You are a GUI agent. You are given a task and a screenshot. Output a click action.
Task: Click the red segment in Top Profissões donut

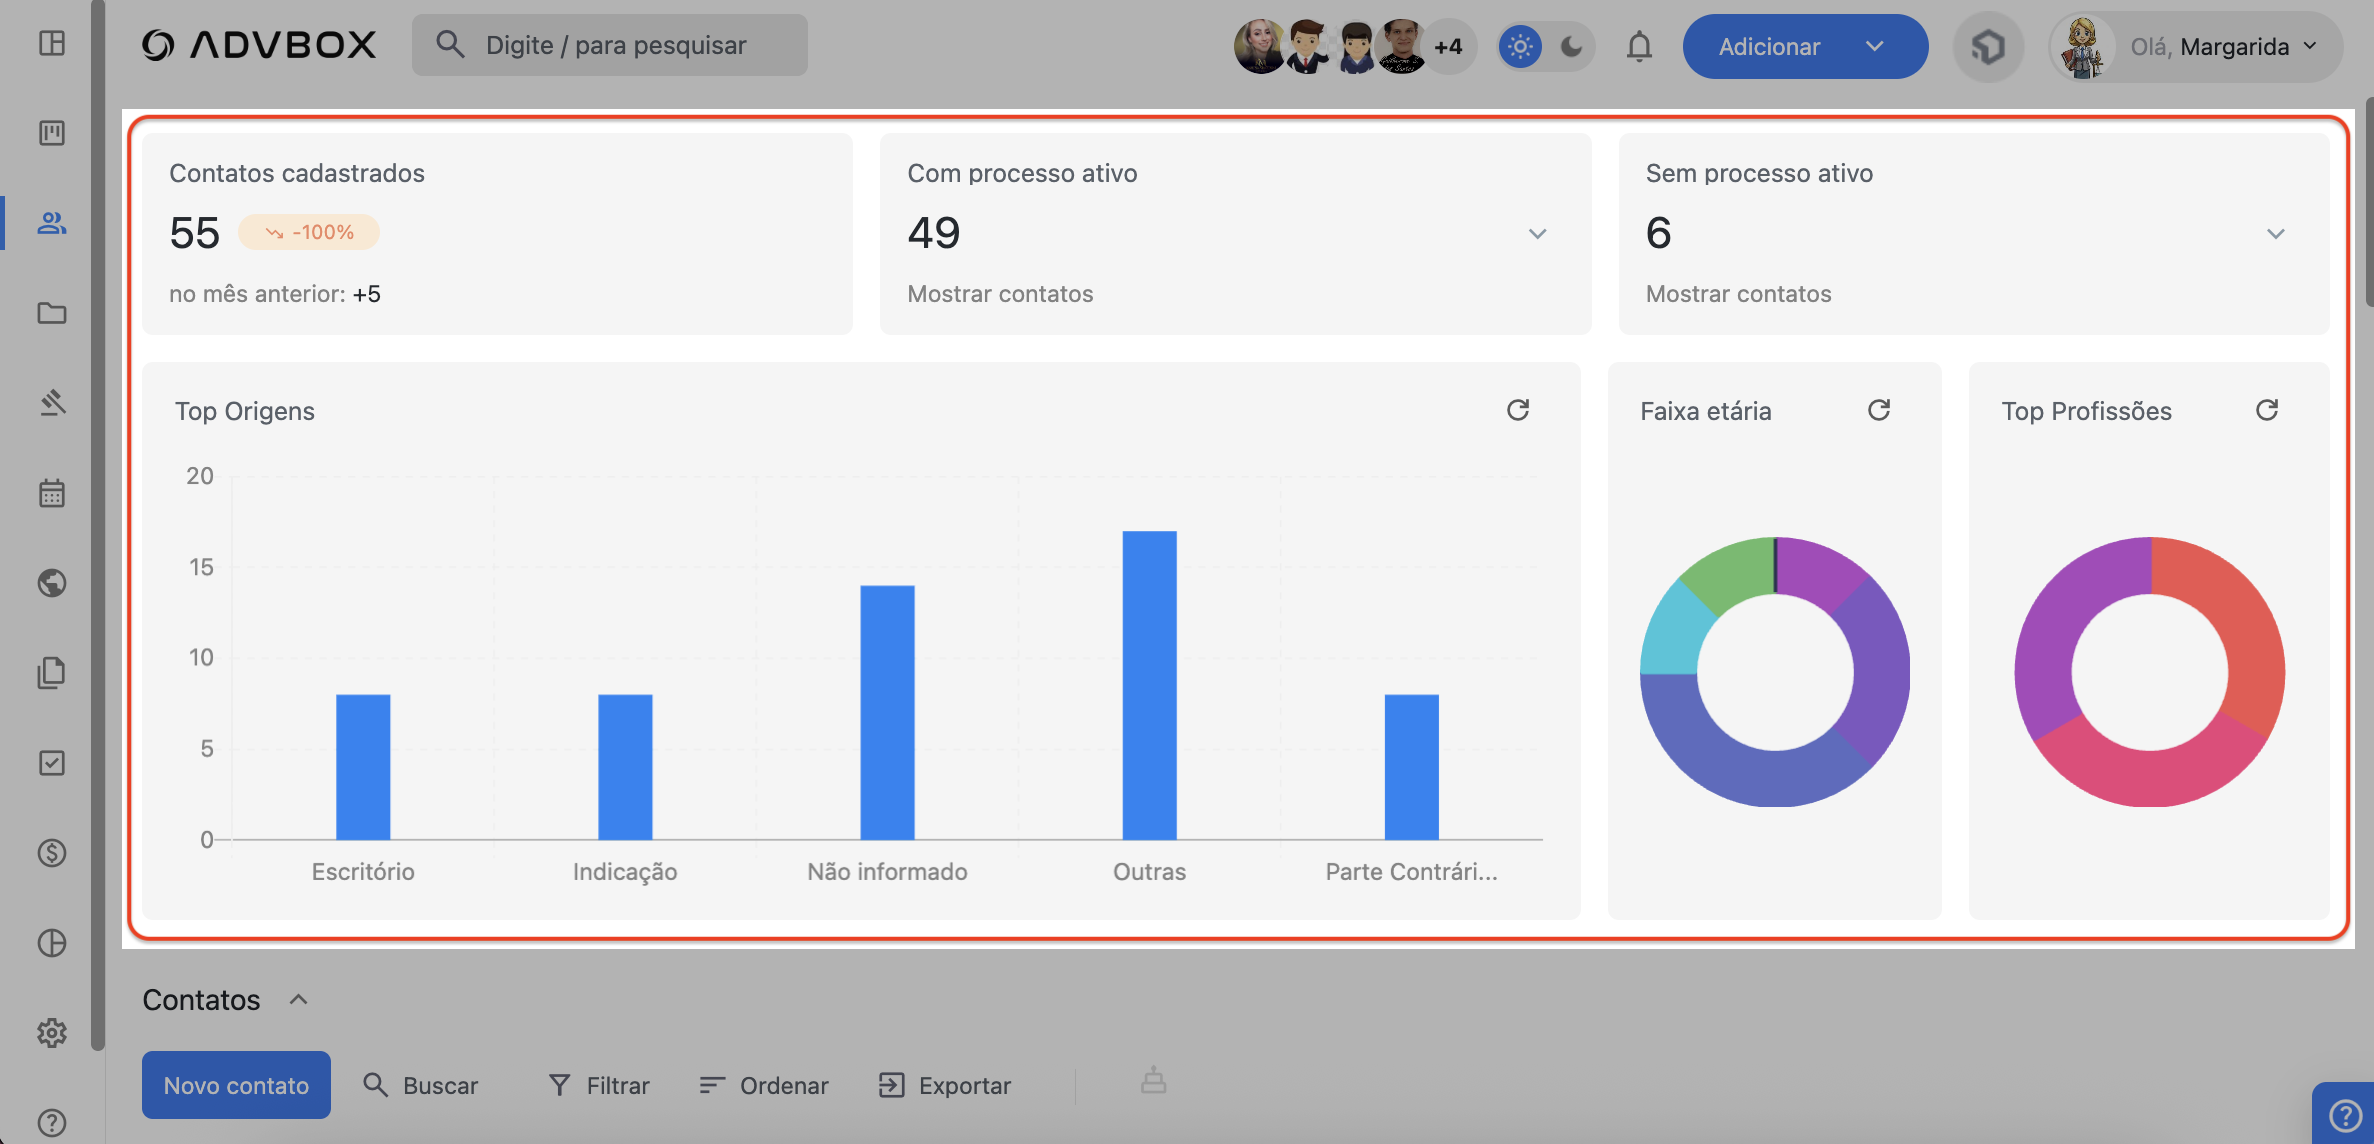pos(2239,630)
